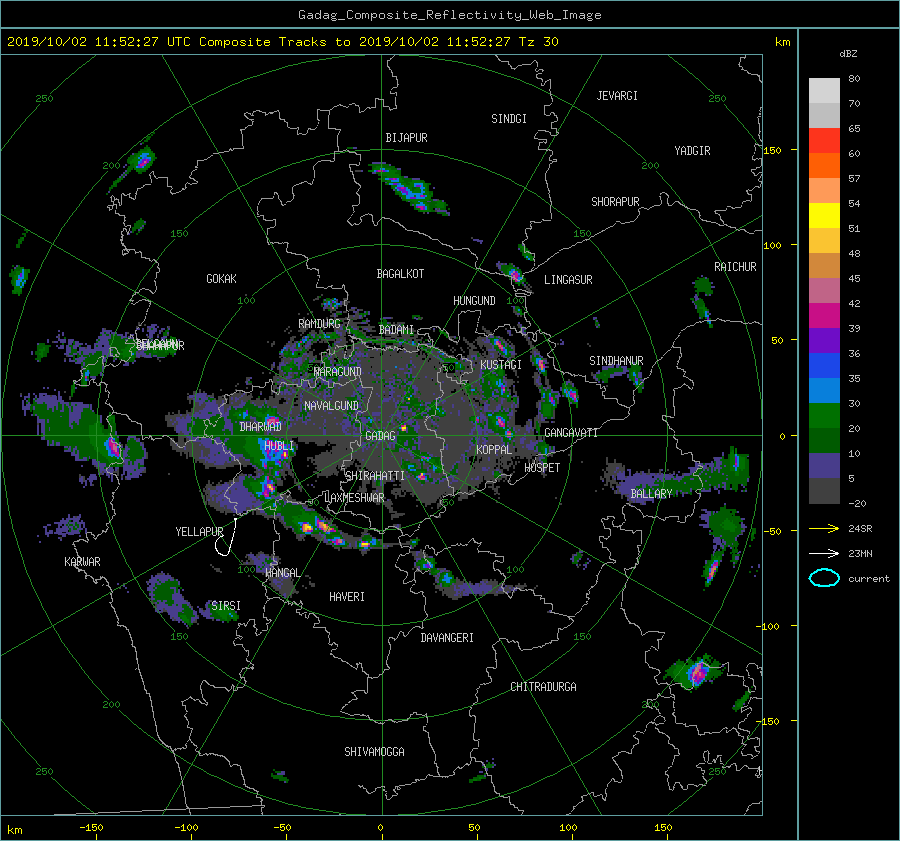Click the BAGALKOT city label
The image size is (900, 841).
tap(400, 274)
